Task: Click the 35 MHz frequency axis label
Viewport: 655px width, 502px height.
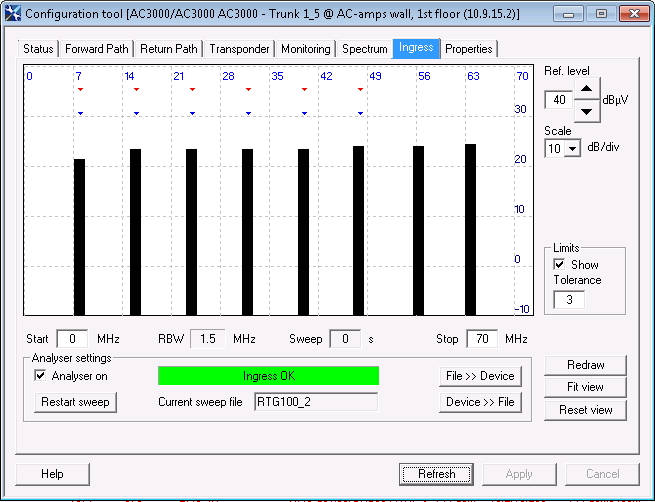Action: coord(277,76)
